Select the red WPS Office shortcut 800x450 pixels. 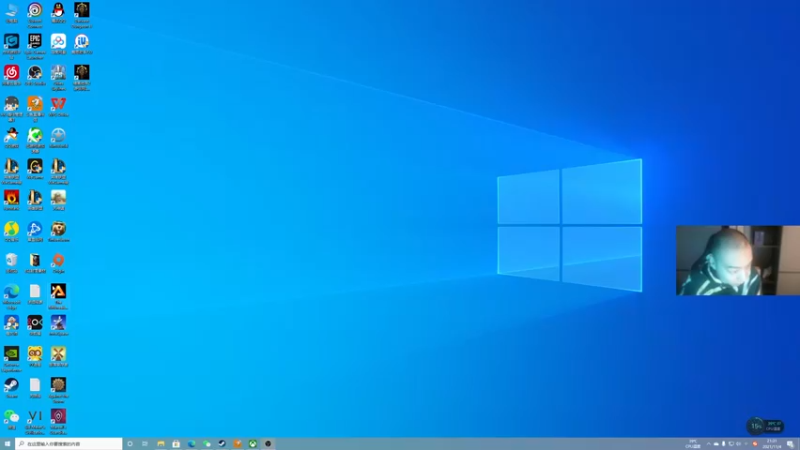pyautogui.click(x=58, y=104)
